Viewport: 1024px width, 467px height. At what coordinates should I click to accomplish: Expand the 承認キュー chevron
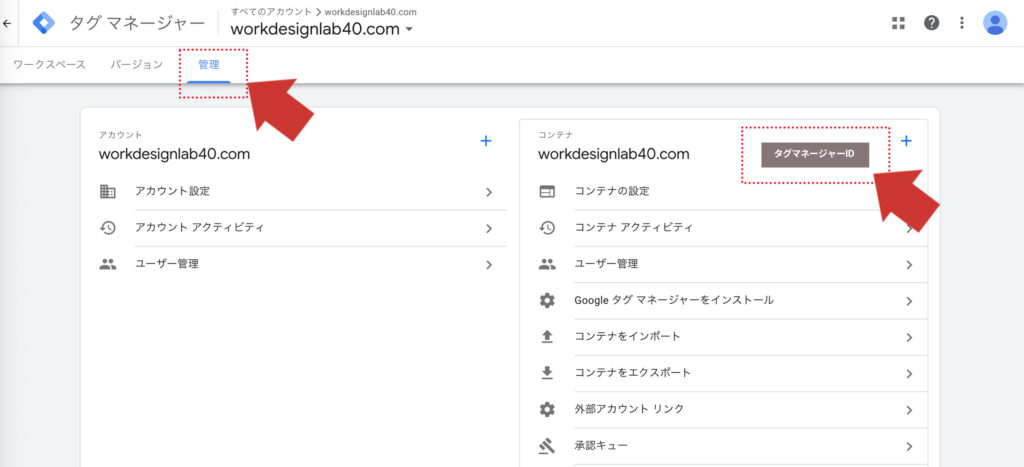pyautogui.click(x=909, y=447)
